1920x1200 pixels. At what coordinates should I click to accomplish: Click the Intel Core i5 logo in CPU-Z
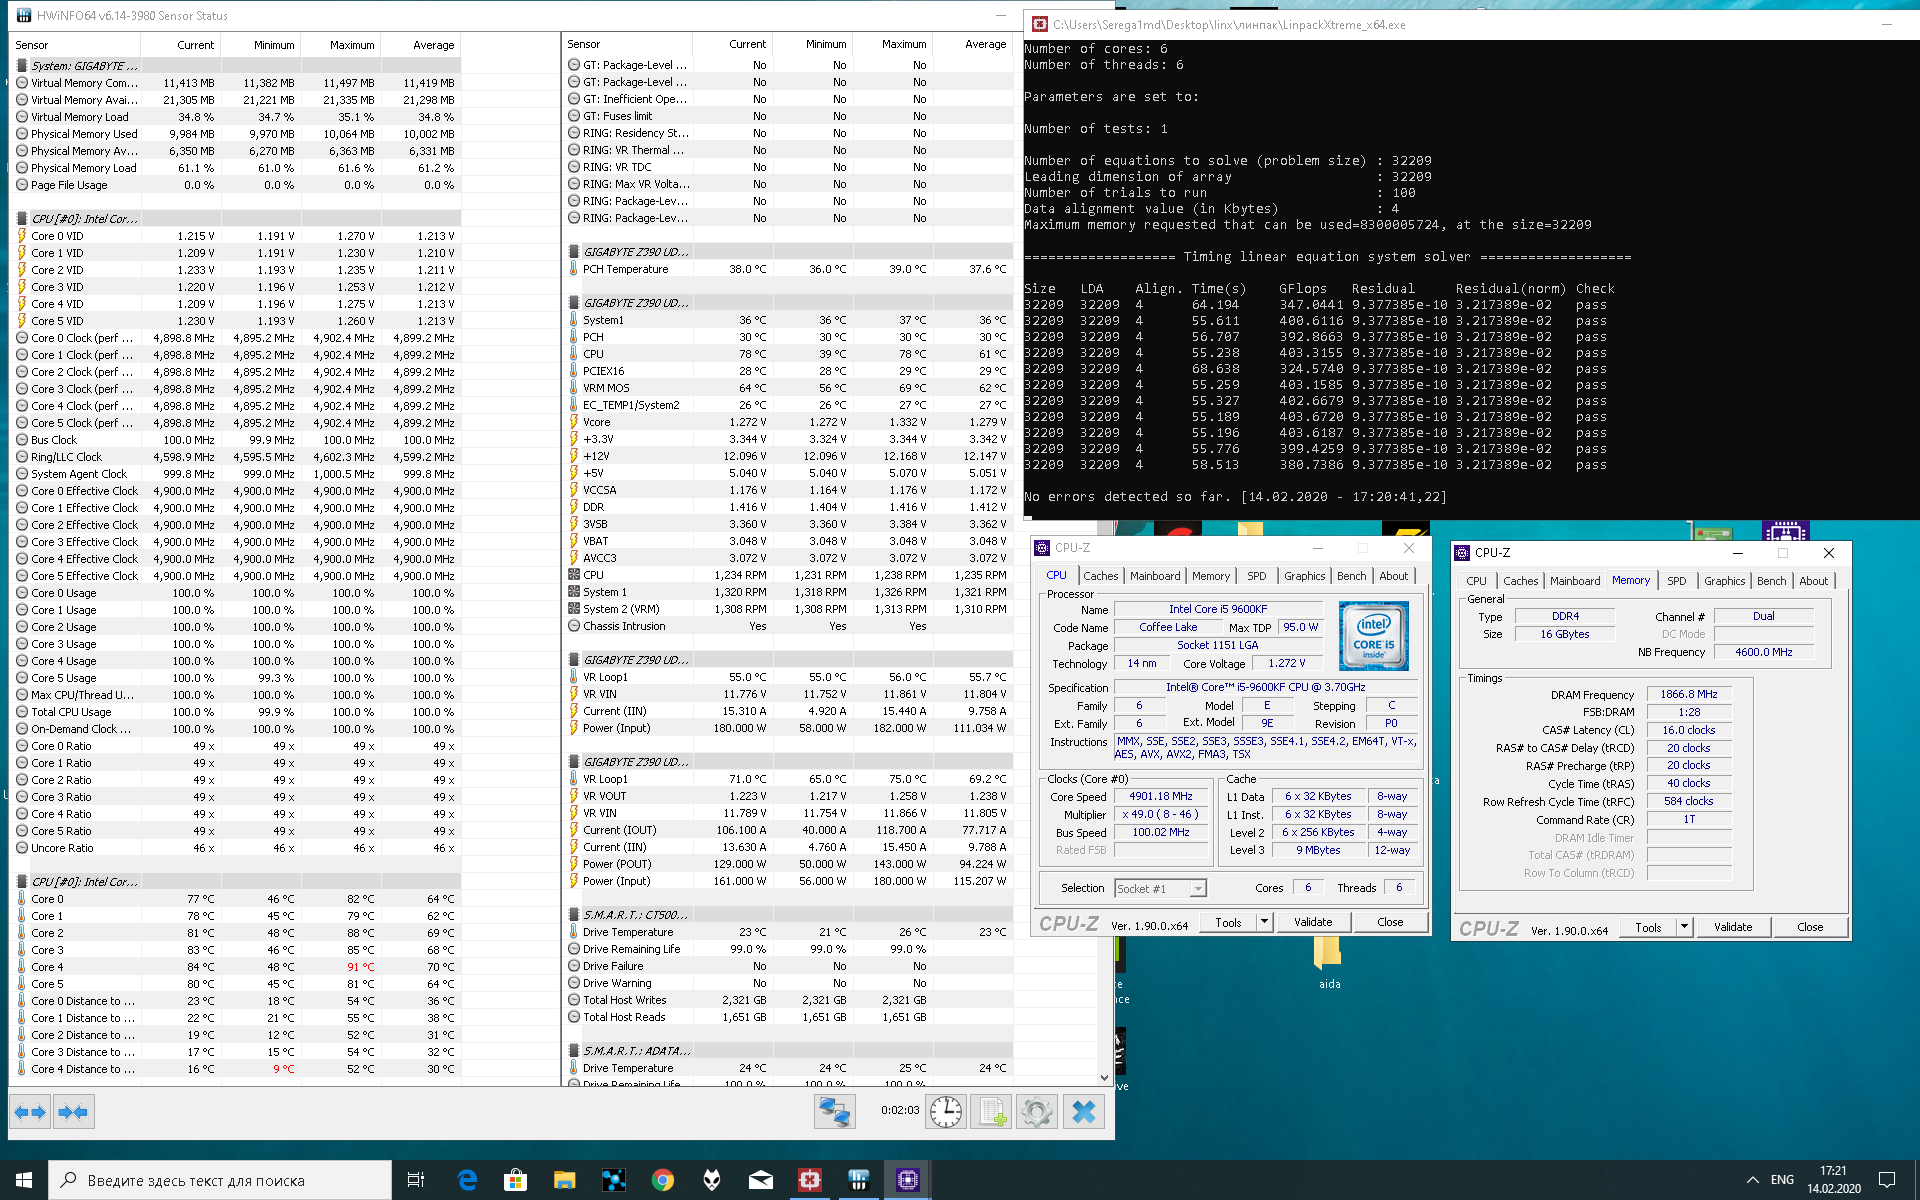click(1373, 635)
